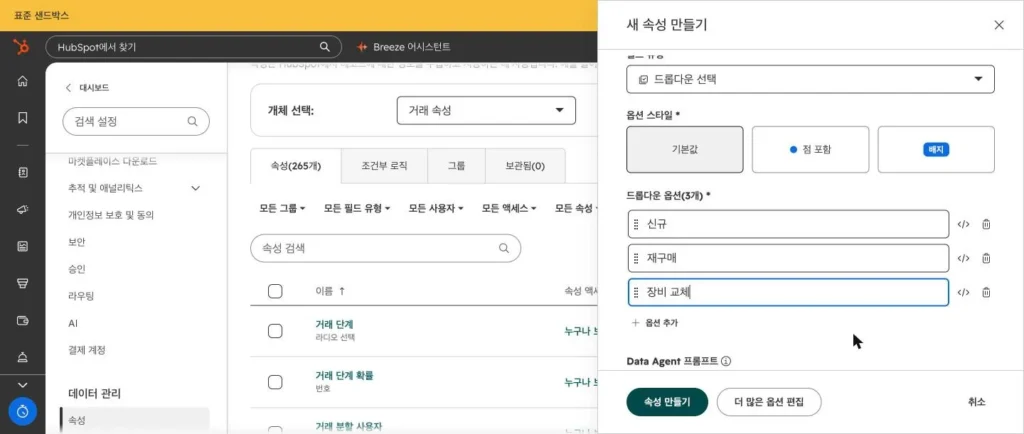This screenshot has height=434, width=1024.
Task: Open 거래 단계 확률 property link
Action: [x=344, y=375]
